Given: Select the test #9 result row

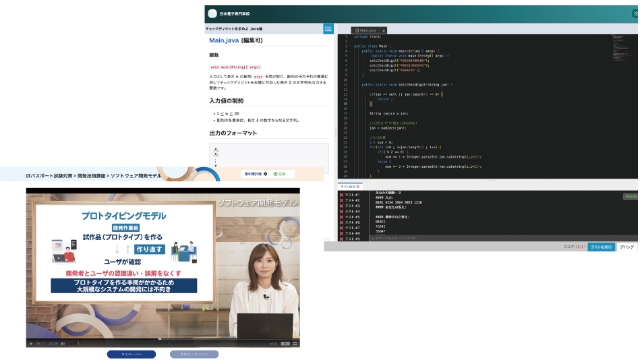Looking at the screenshot, I should [x=350, y=239].
